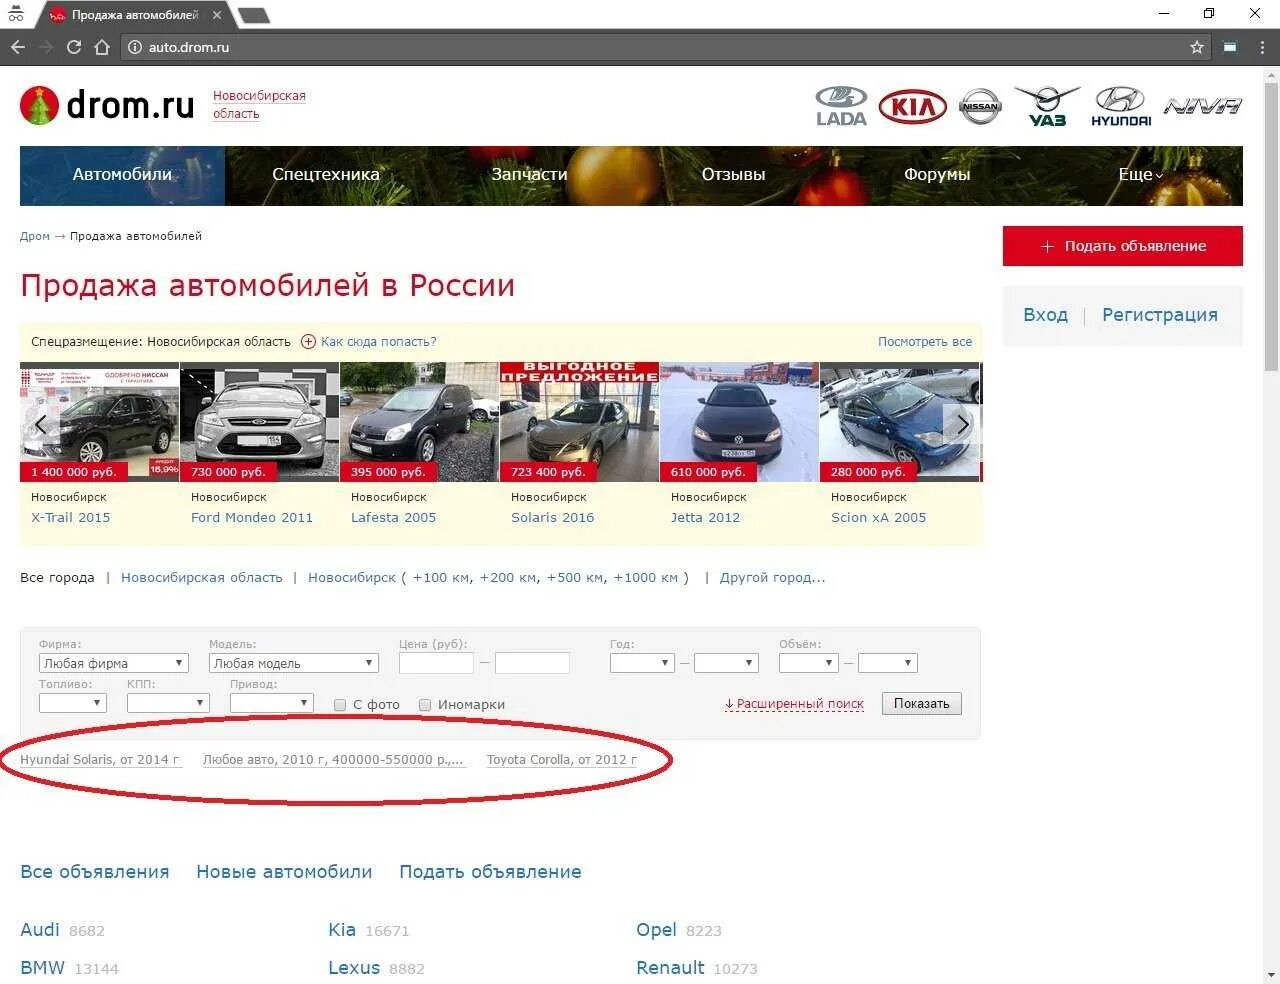This screenshot has width=1280, height=984.
Task: Open the Nissan brand logo
Action: (980, 106)
